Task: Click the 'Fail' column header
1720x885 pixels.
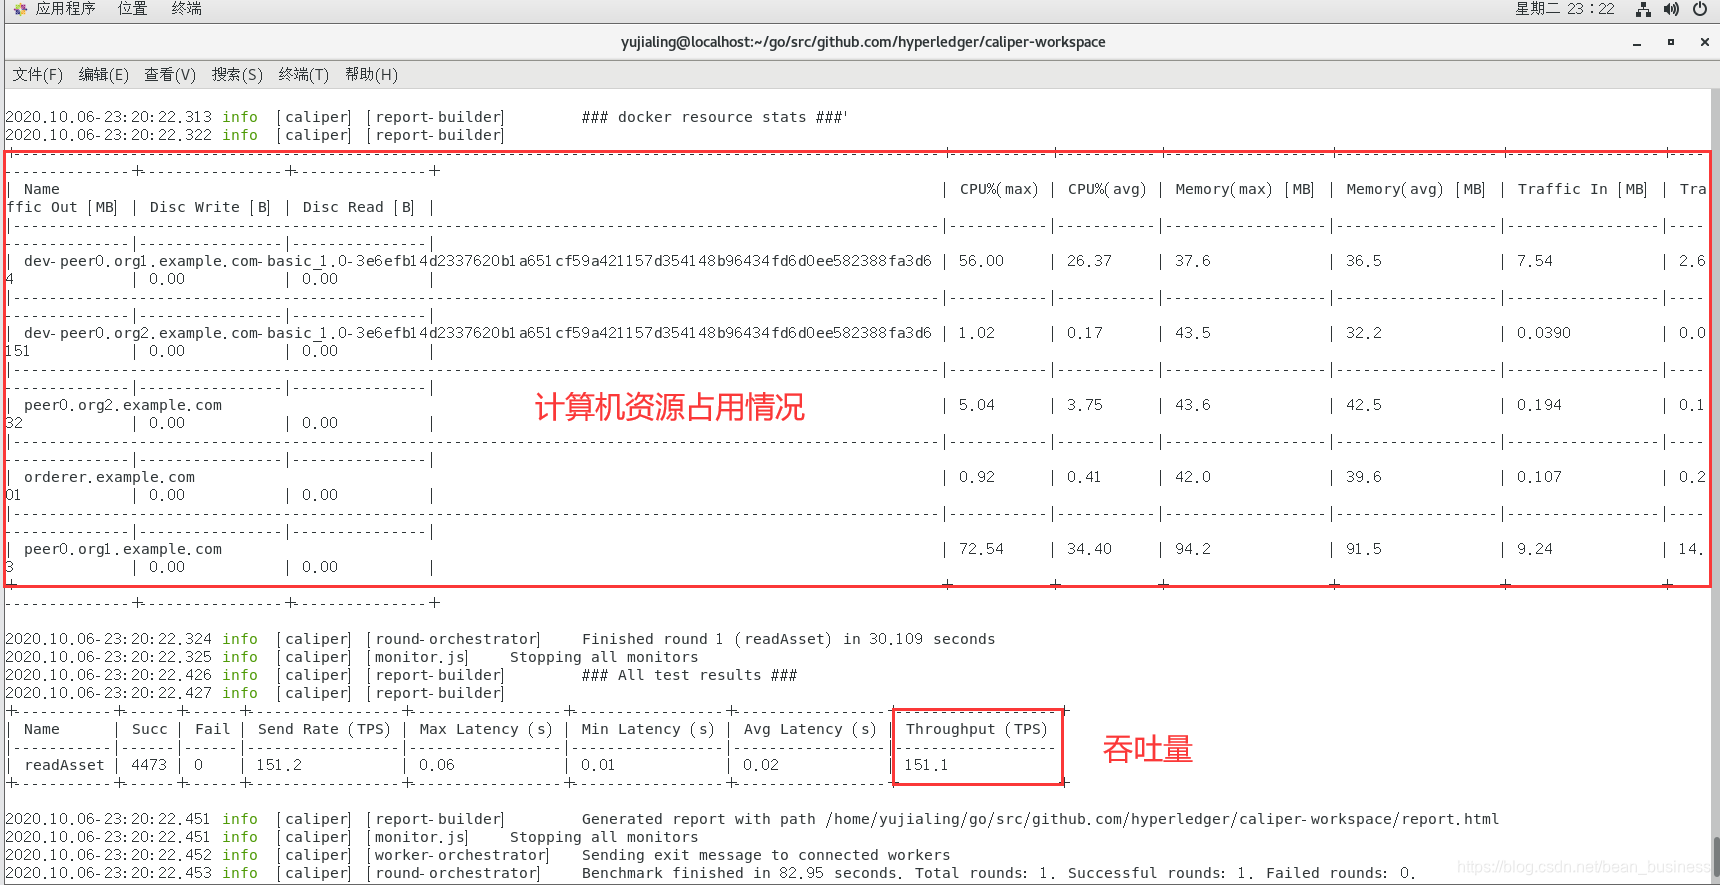Action: click(x=212, y=729)
